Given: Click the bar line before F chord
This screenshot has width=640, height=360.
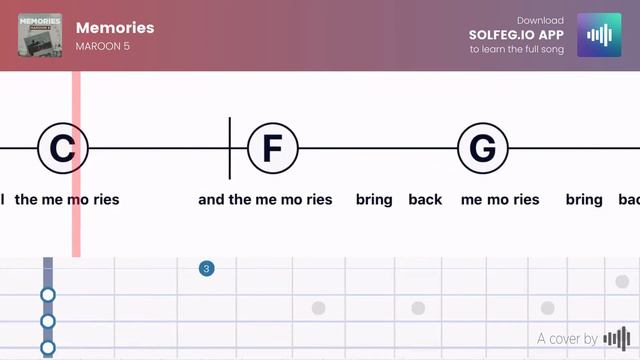Looking at the screenshot, I should pos(230,148).
